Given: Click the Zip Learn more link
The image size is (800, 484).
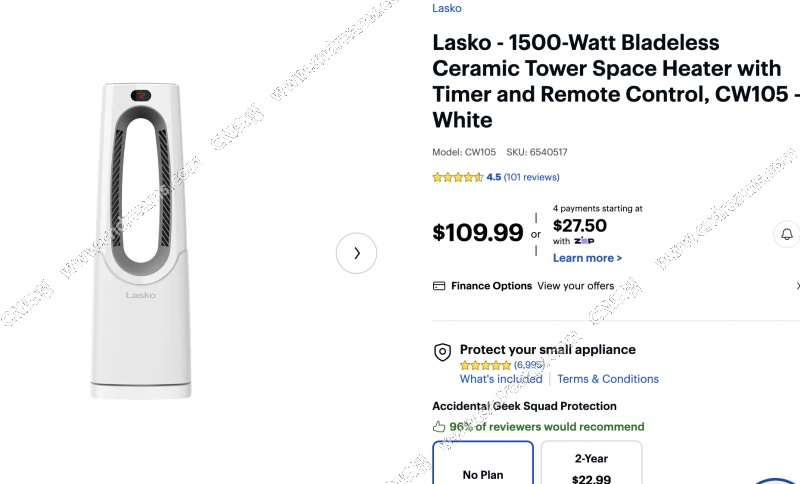Looking at the screenshot, I should coord(587,258).
